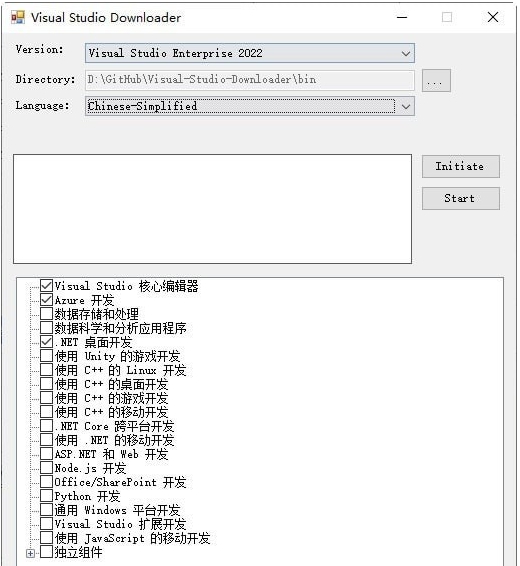This screenshot has width=520, height=566.
Task: Click the Initiate button
Action: 461,166
